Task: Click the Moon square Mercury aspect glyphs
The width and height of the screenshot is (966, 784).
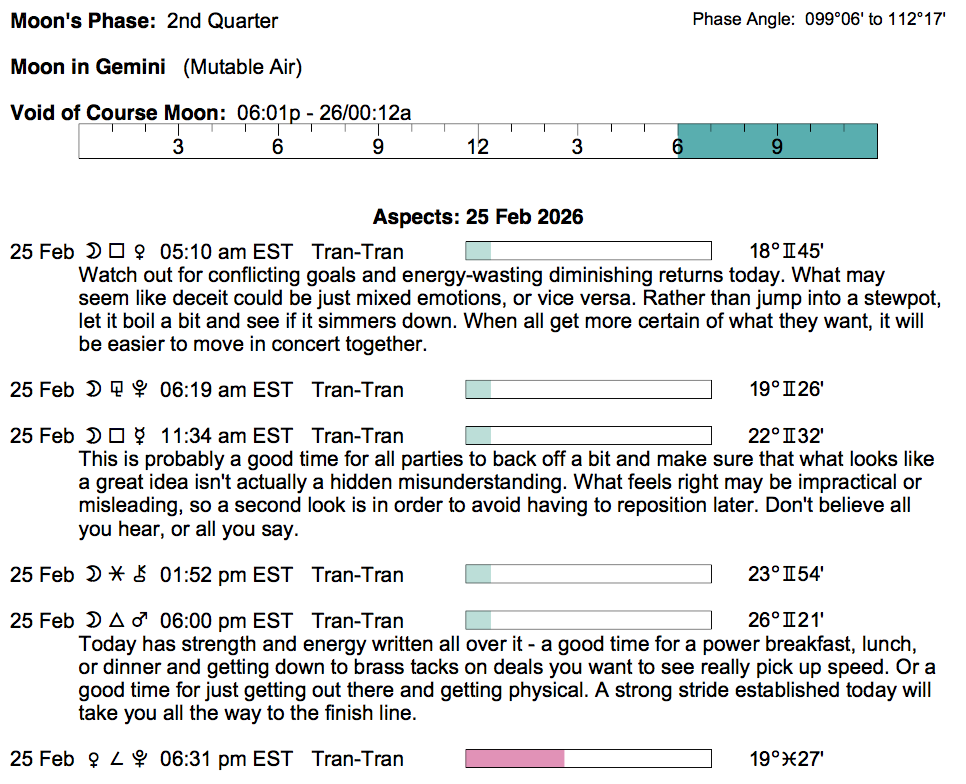Action: [117, 436]
